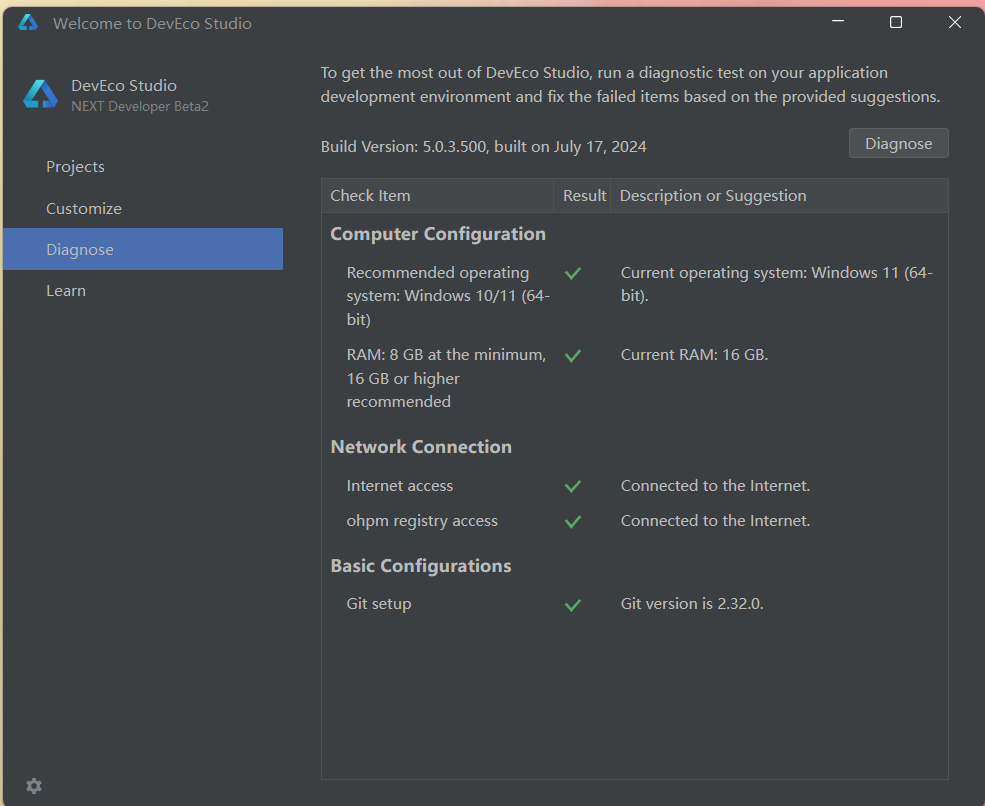The height and width of the screenshot is (806, 985).
Task: Click the operating system check mark
Action: (572, 273)
